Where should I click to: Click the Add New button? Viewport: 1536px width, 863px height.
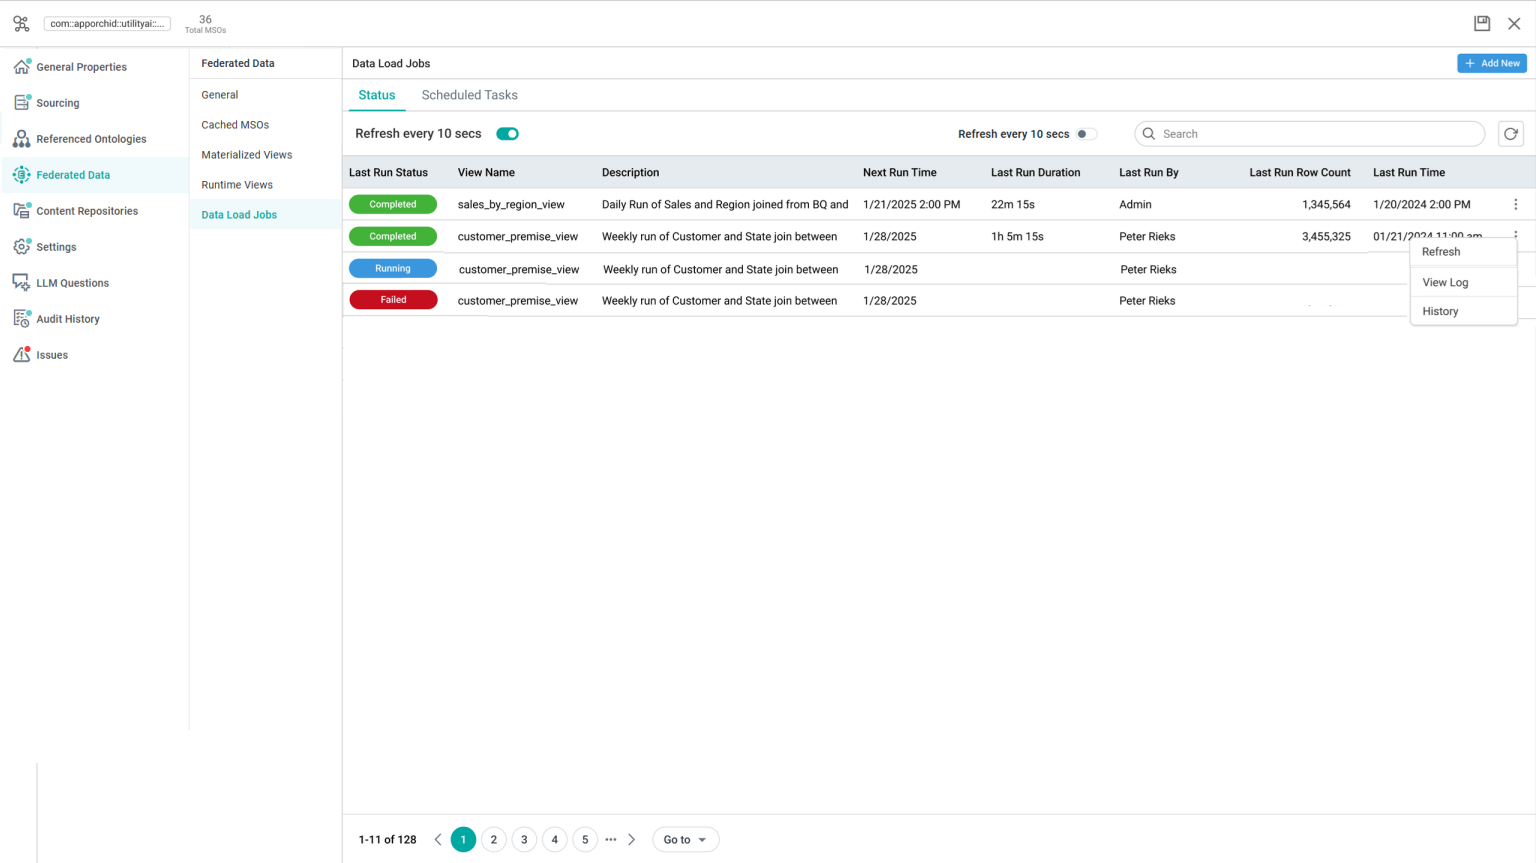click(x=1491, y=63)
